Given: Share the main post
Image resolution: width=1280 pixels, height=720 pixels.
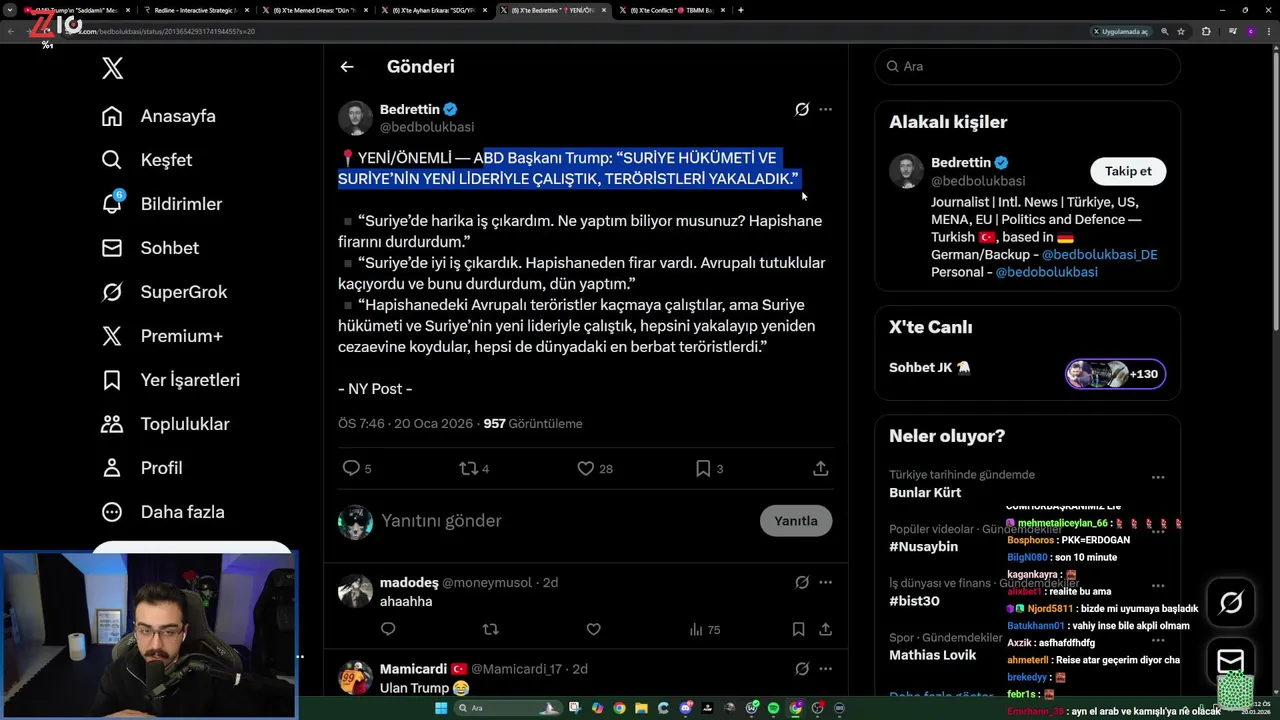Looking at the screenshot, I should 820,468.
